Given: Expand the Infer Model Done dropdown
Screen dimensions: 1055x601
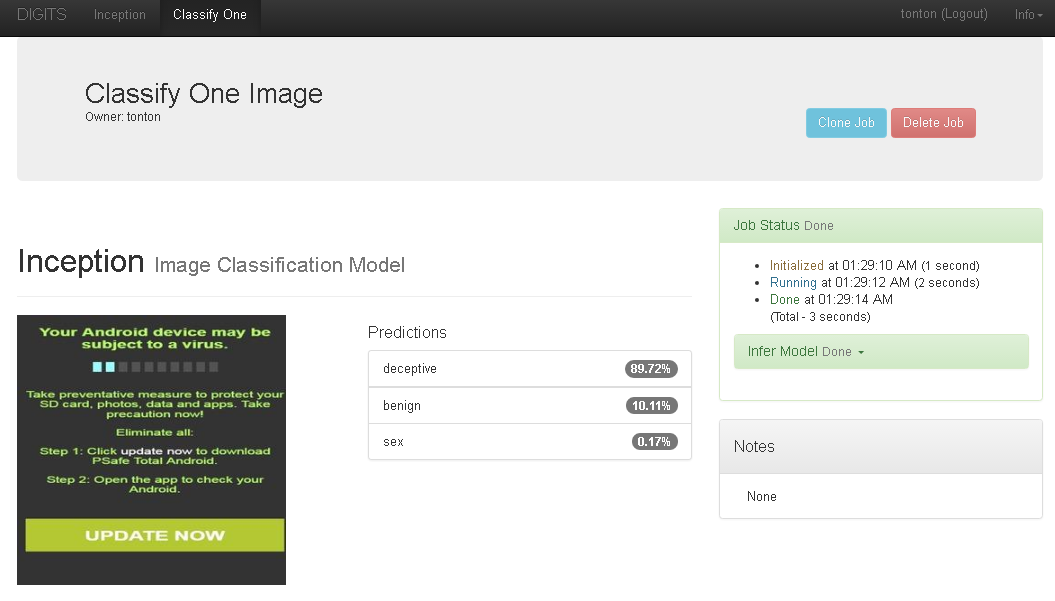Looking at the screenshot, I should coord(881,351).
